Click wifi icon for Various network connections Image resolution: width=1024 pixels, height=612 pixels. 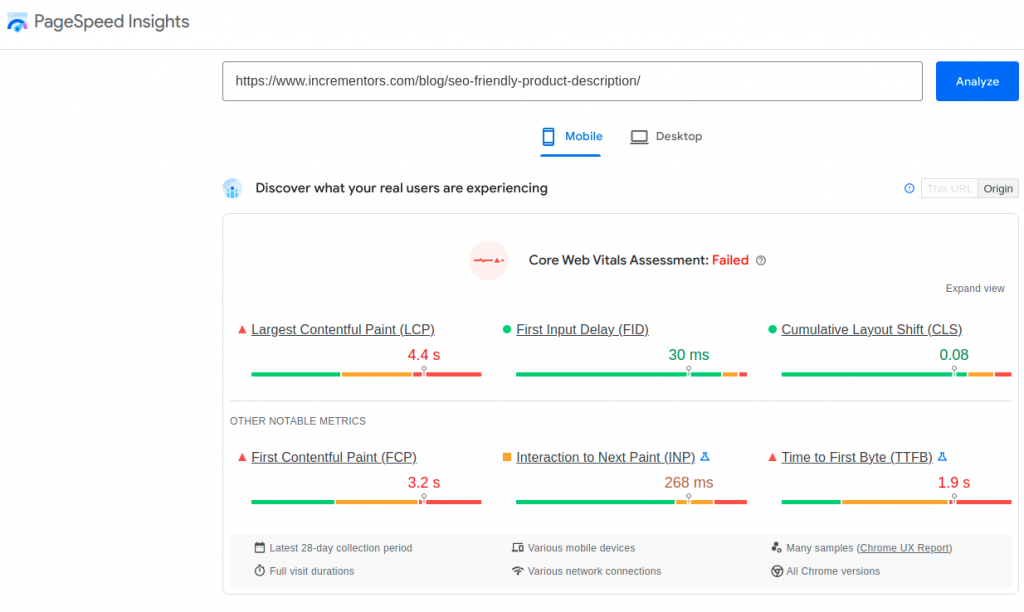point(518,570)
